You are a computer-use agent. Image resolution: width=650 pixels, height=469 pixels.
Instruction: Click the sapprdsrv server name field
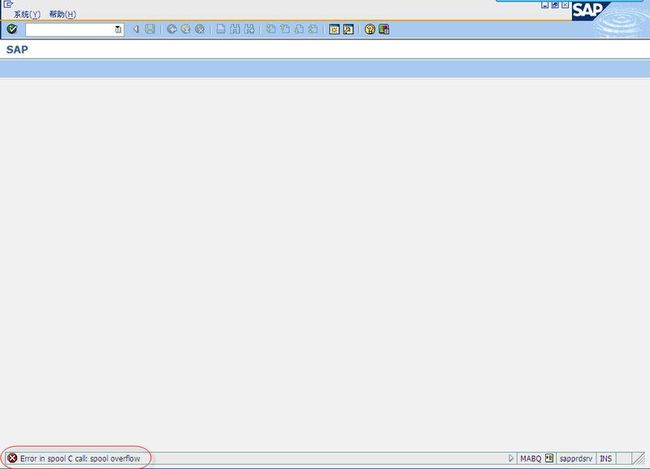pyautogui.click(x=576, y=459)
